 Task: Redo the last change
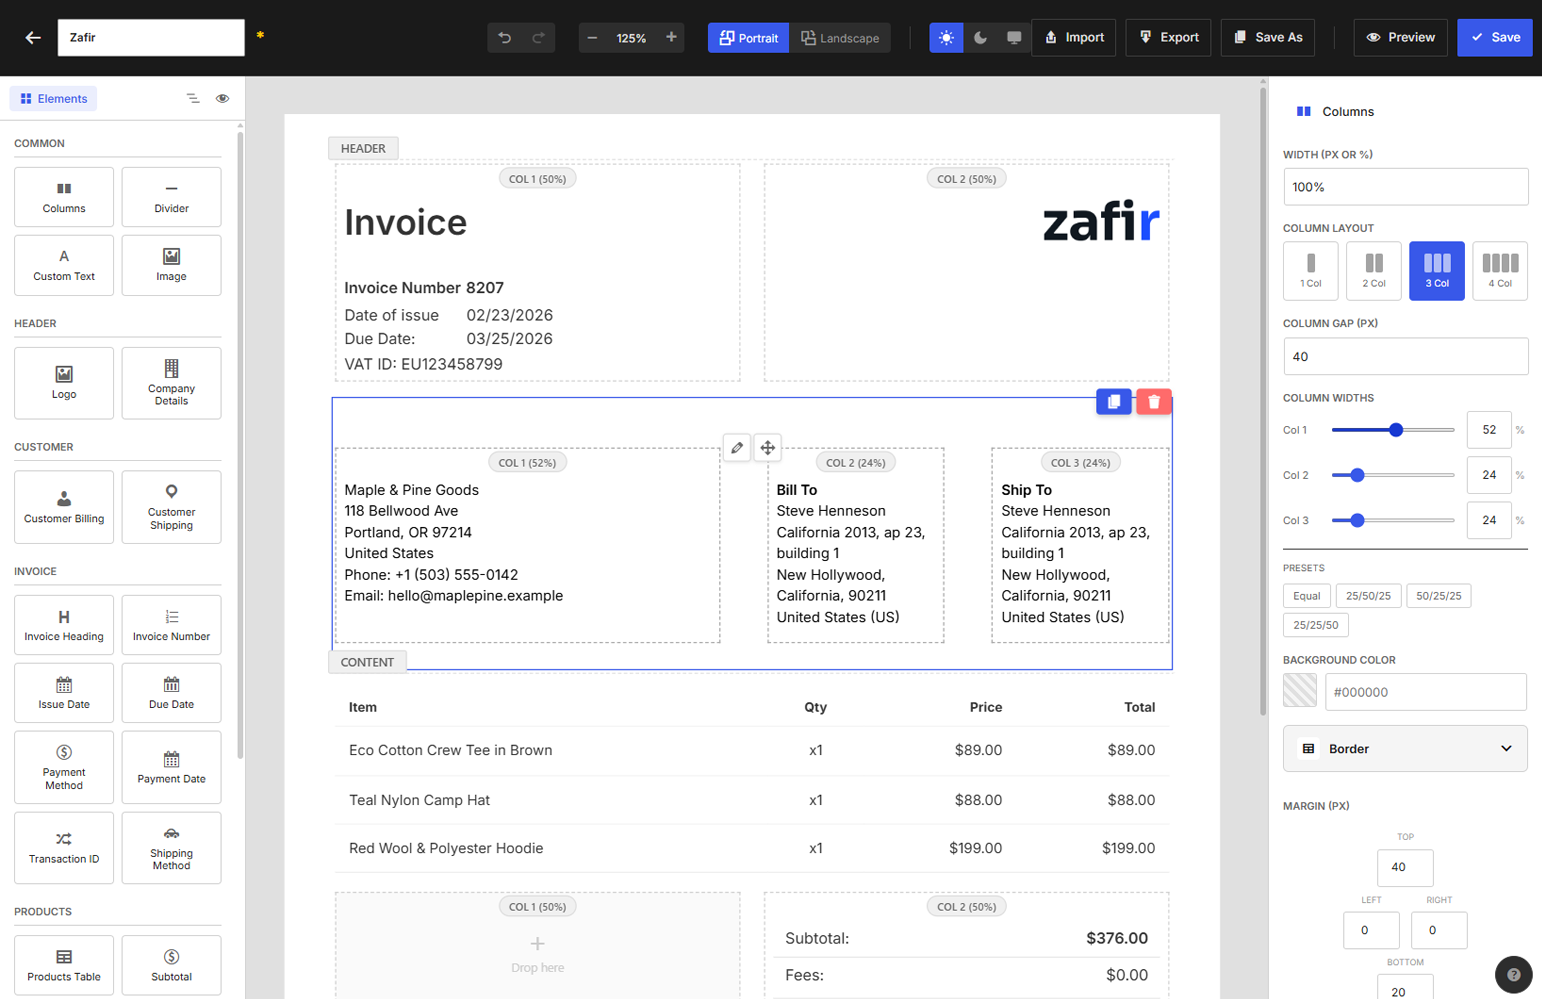pyautogui.click(x=538, y=38)
